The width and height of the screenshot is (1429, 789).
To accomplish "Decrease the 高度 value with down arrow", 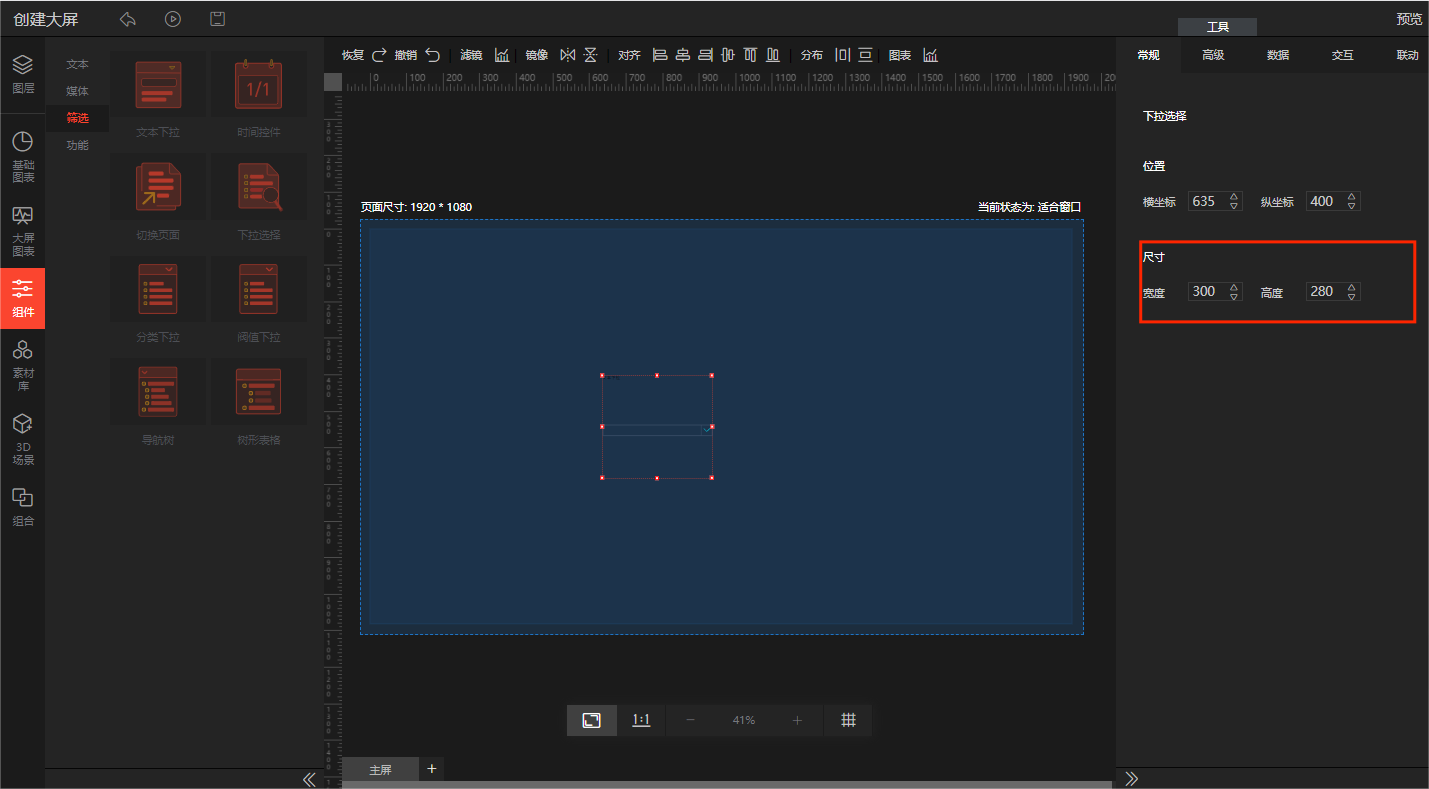I will [1352, 296].
